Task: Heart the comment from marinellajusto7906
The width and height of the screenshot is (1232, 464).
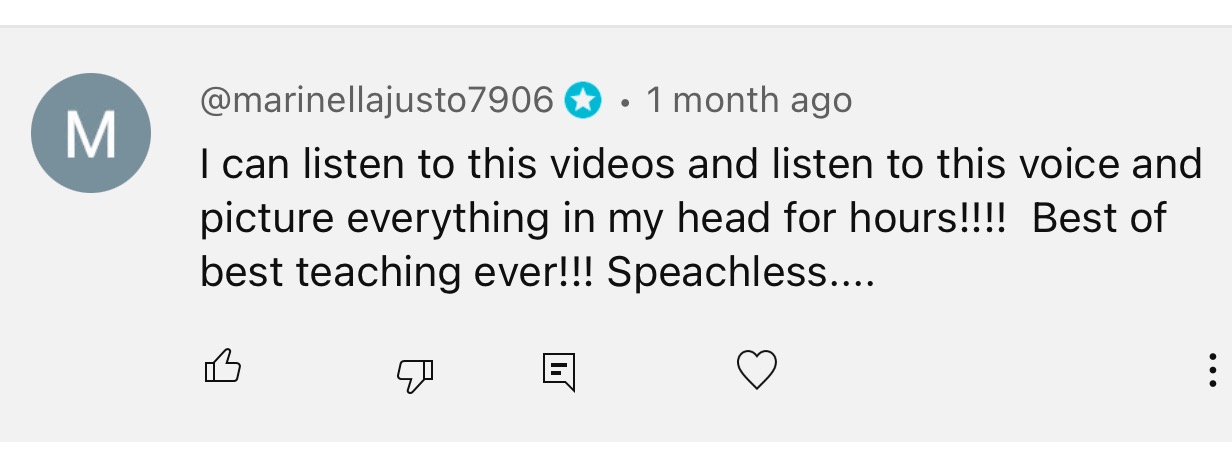Action: (x=757, y=371)
